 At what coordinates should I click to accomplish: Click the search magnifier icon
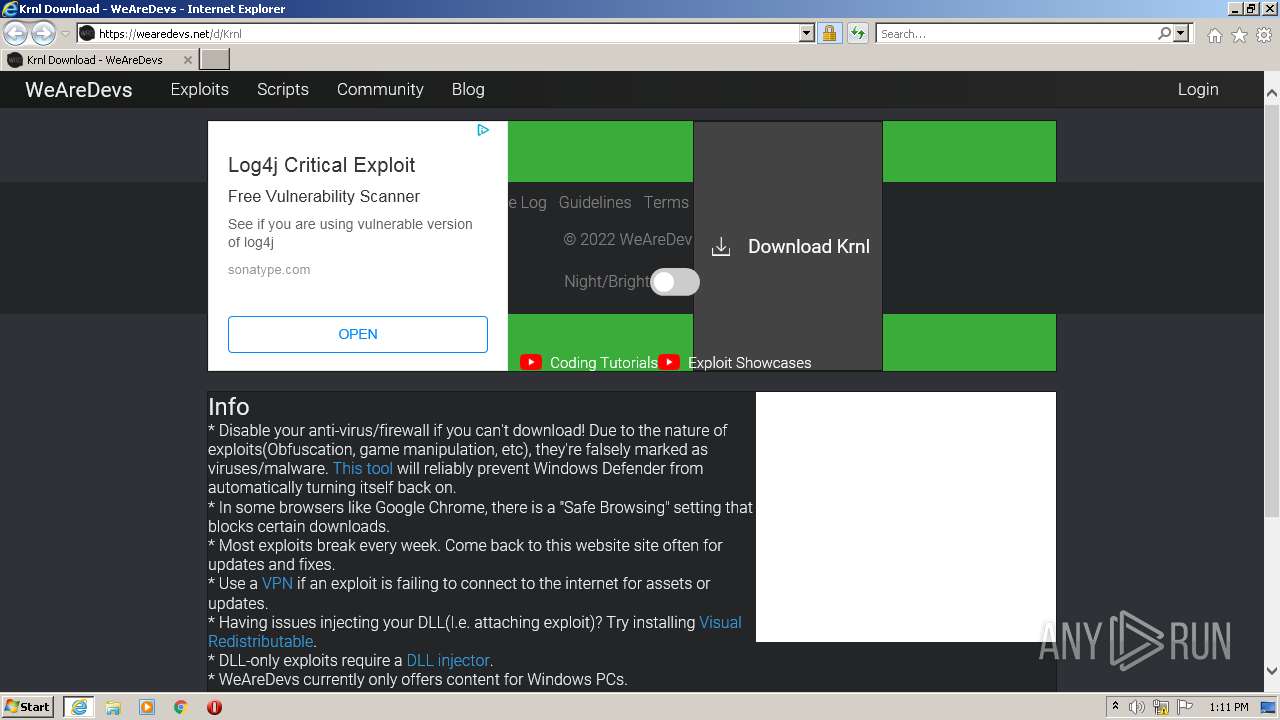[1164, 33]
